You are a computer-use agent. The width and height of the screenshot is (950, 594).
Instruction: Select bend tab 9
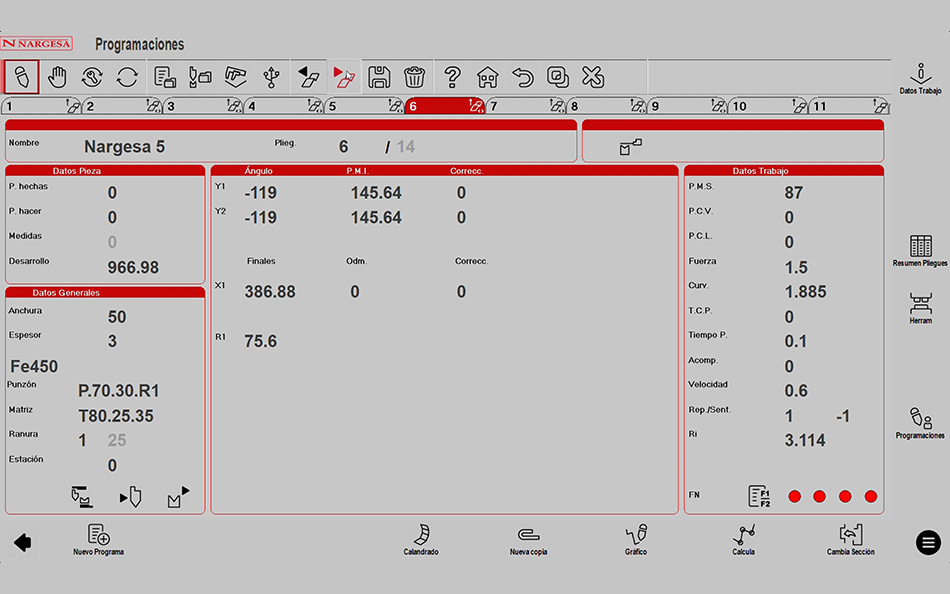[x=687, y=106]
